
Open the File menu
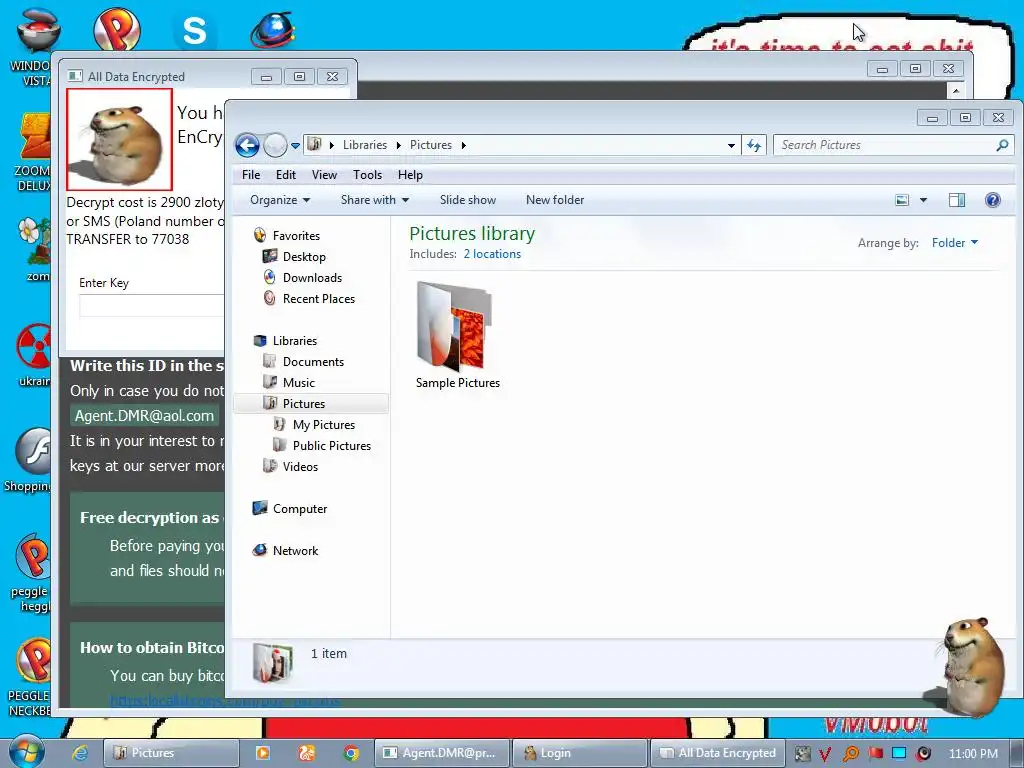(x=251, y=174)
